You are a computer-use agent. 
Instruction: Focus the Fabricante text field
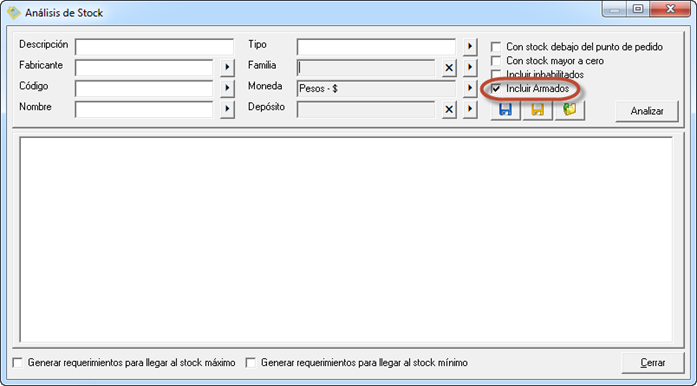[x=144, y=68]
